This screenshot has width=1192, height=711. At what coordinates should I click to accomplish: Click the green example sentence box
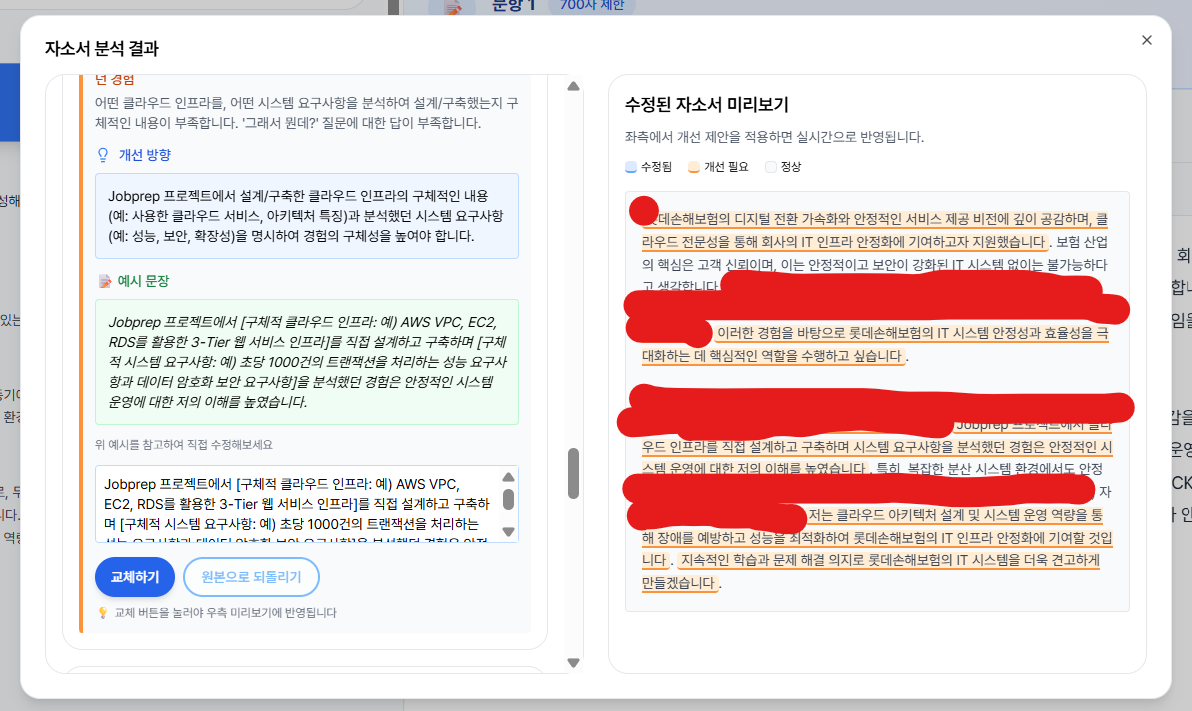307,362
